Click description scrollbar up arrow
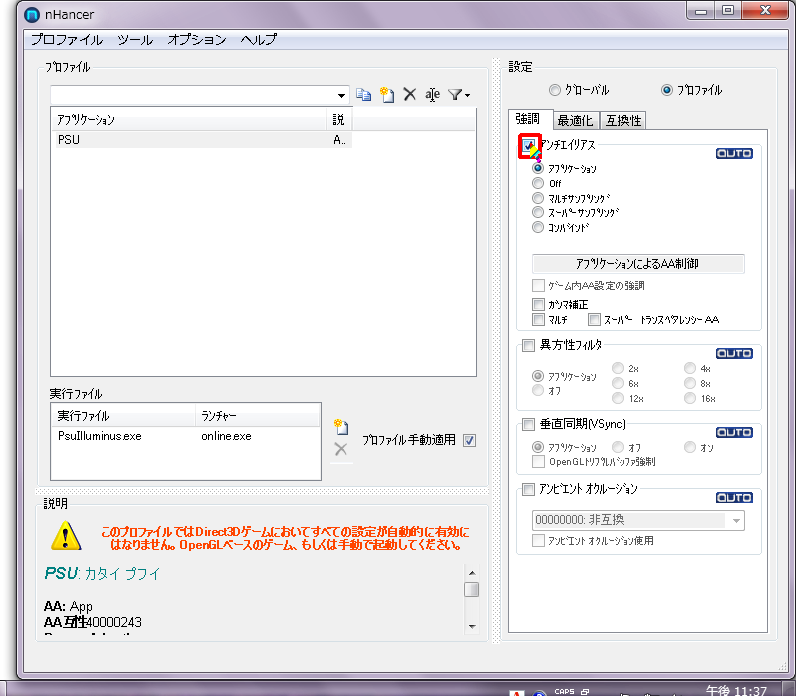The height and width of the screenshot is (696, 796). click(x=472, y=573)
